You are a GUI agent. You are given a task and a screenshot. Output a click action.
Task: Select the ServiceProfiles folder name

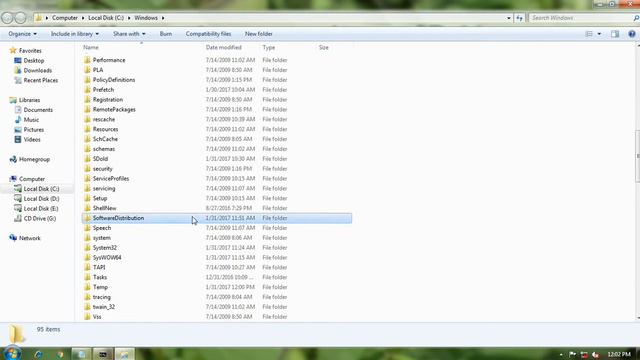111,179
